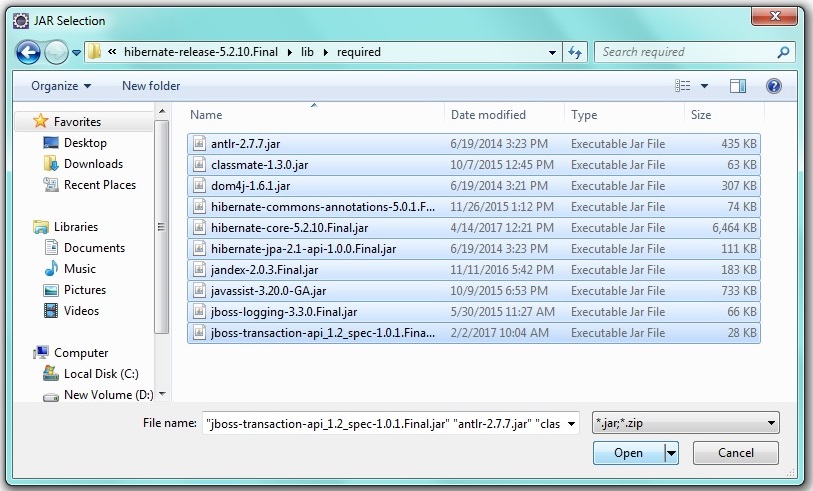Click the jar icon for antlr-2.7.7.jar
Image resolution: width=813 pixels, height=491 pixels.
[x=199, y=144]
